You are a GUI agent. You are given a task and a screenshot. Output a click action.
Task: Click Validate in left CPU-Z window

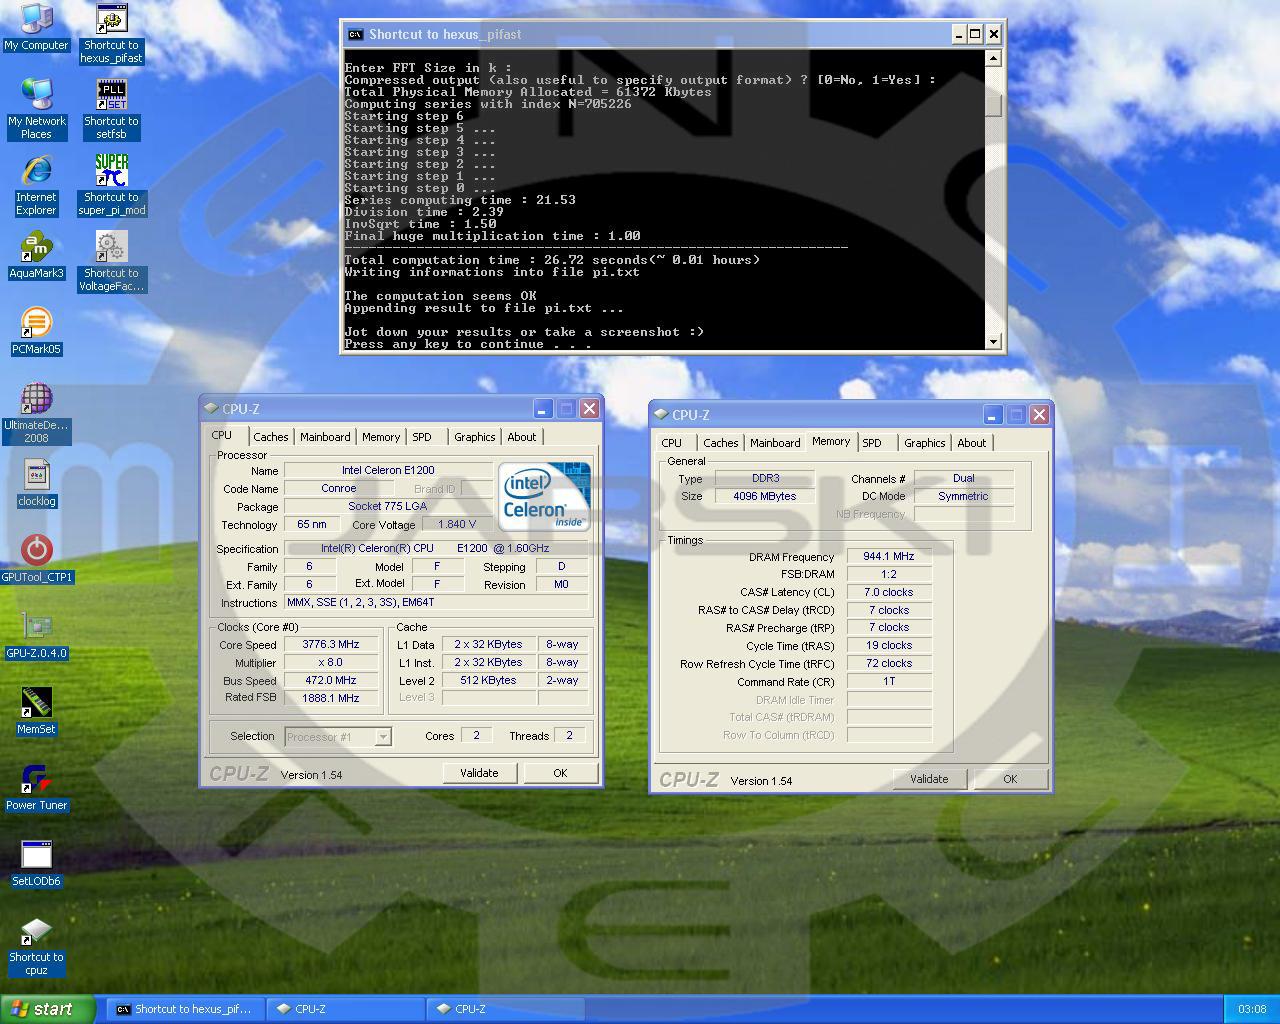479,773
